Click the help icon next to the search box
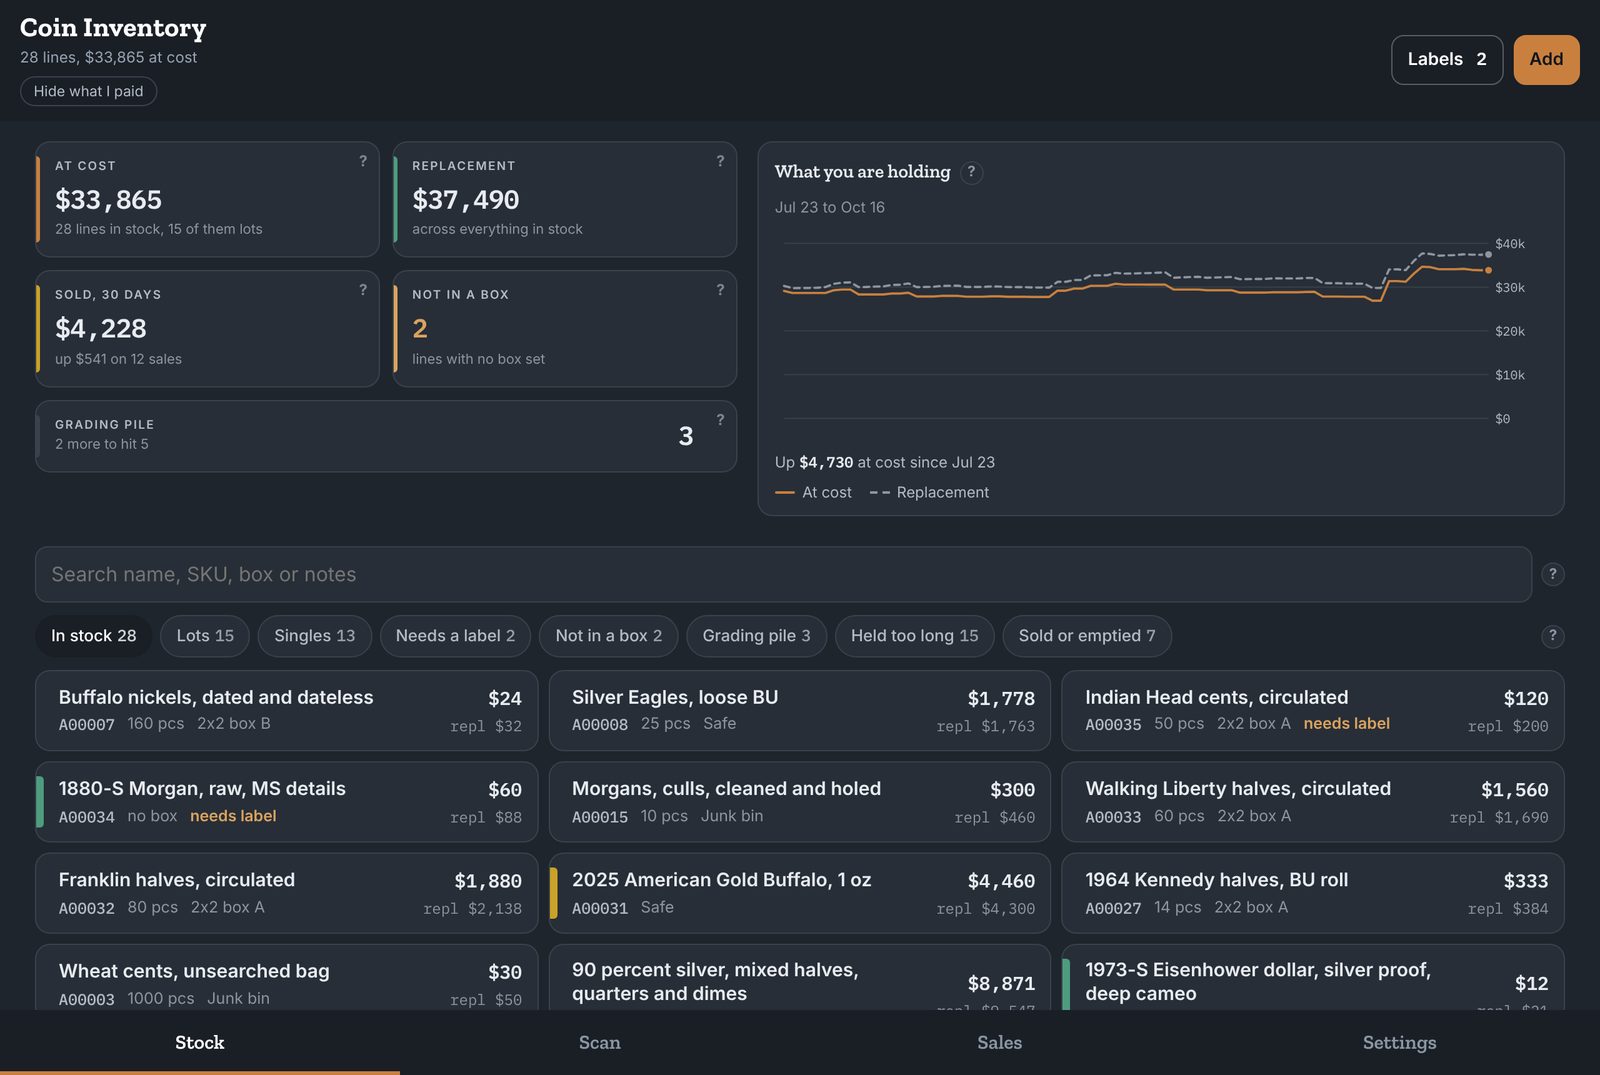This screenshot has height=1075, width=1600. [1552, 574]
